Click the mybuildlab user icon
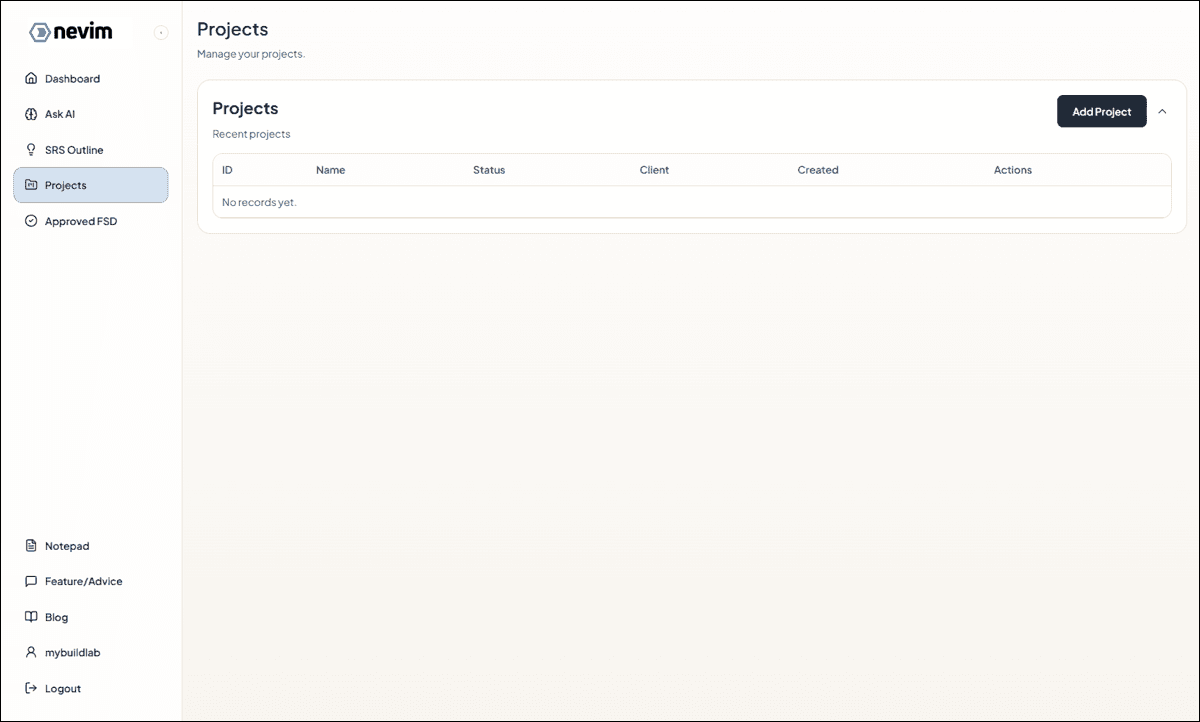Screen dimensions: 1200x722 (30, 652)
